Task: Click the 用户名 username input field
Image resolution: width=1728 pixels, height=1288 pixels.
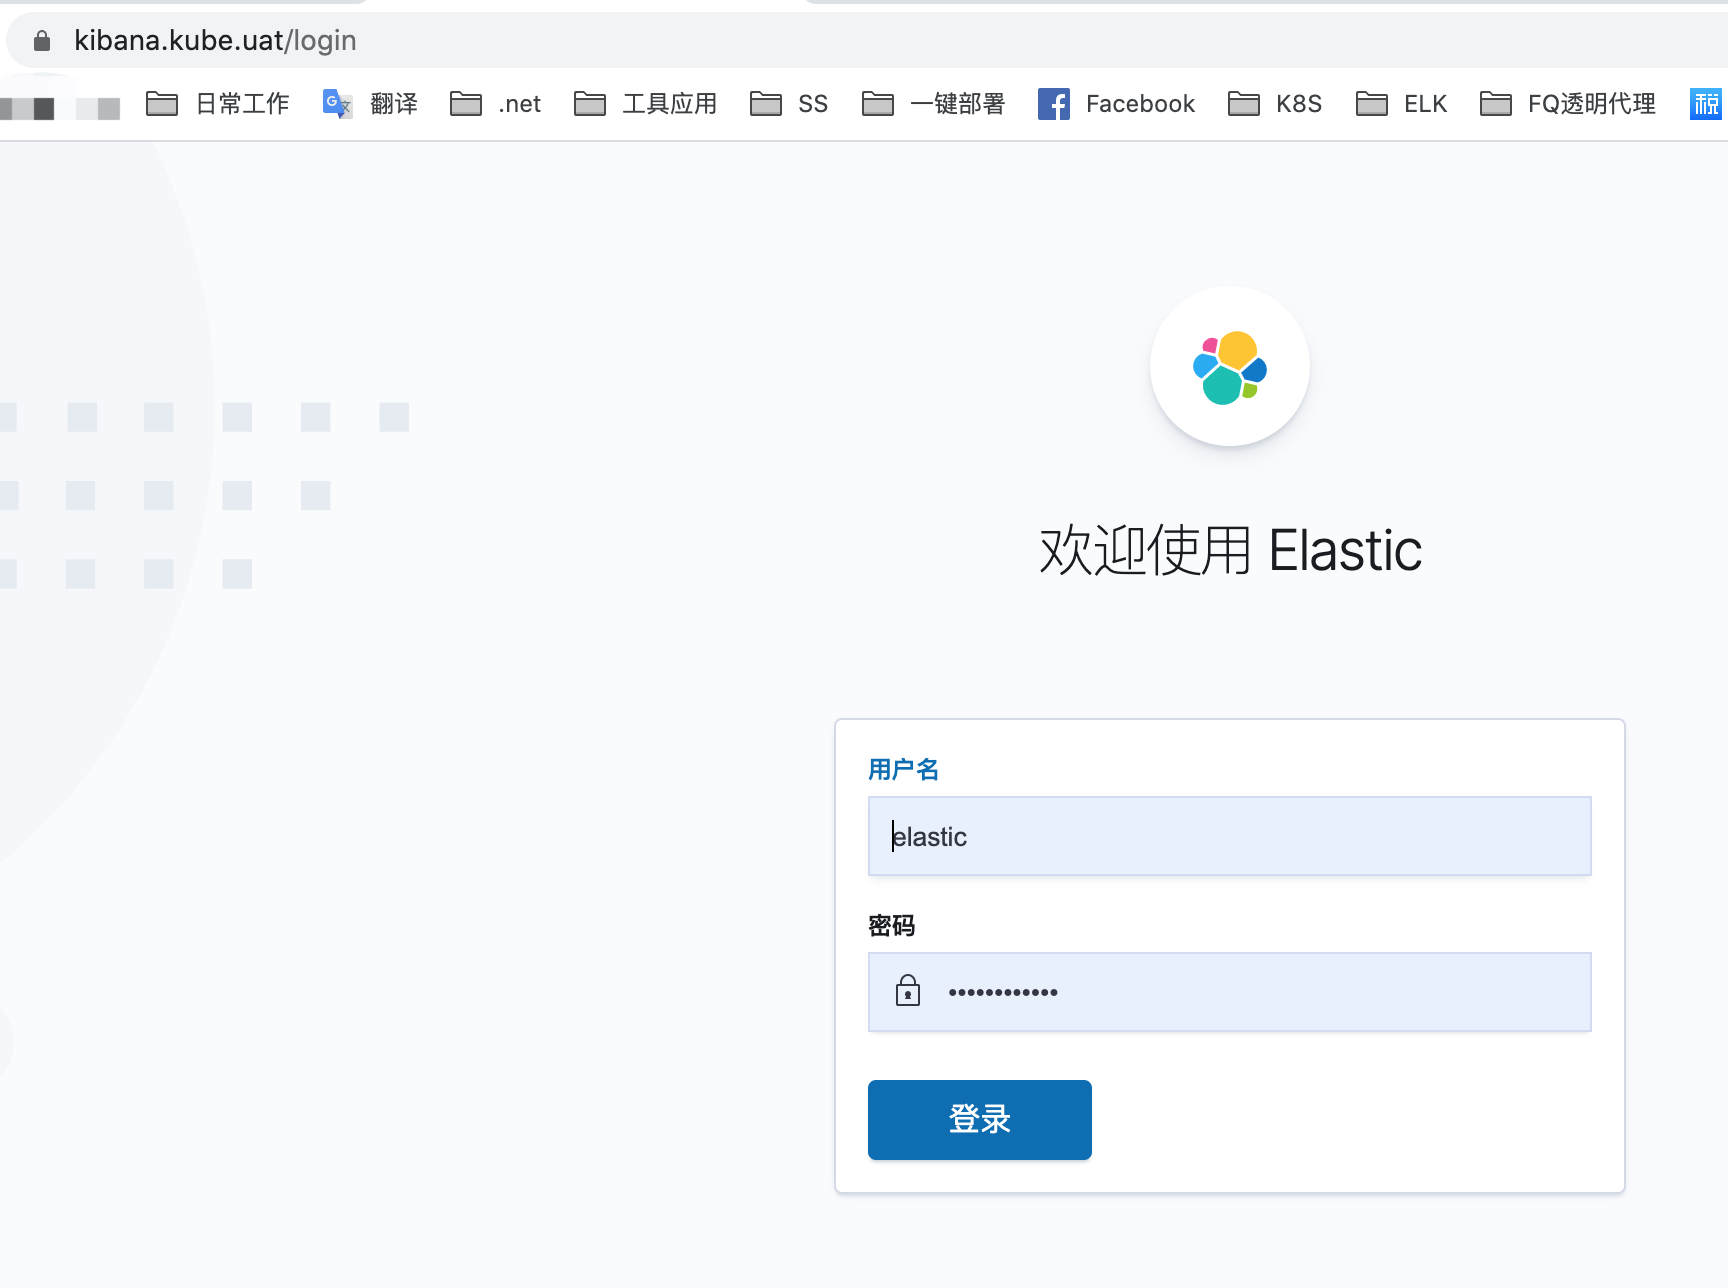Action: coord(1229,836)
